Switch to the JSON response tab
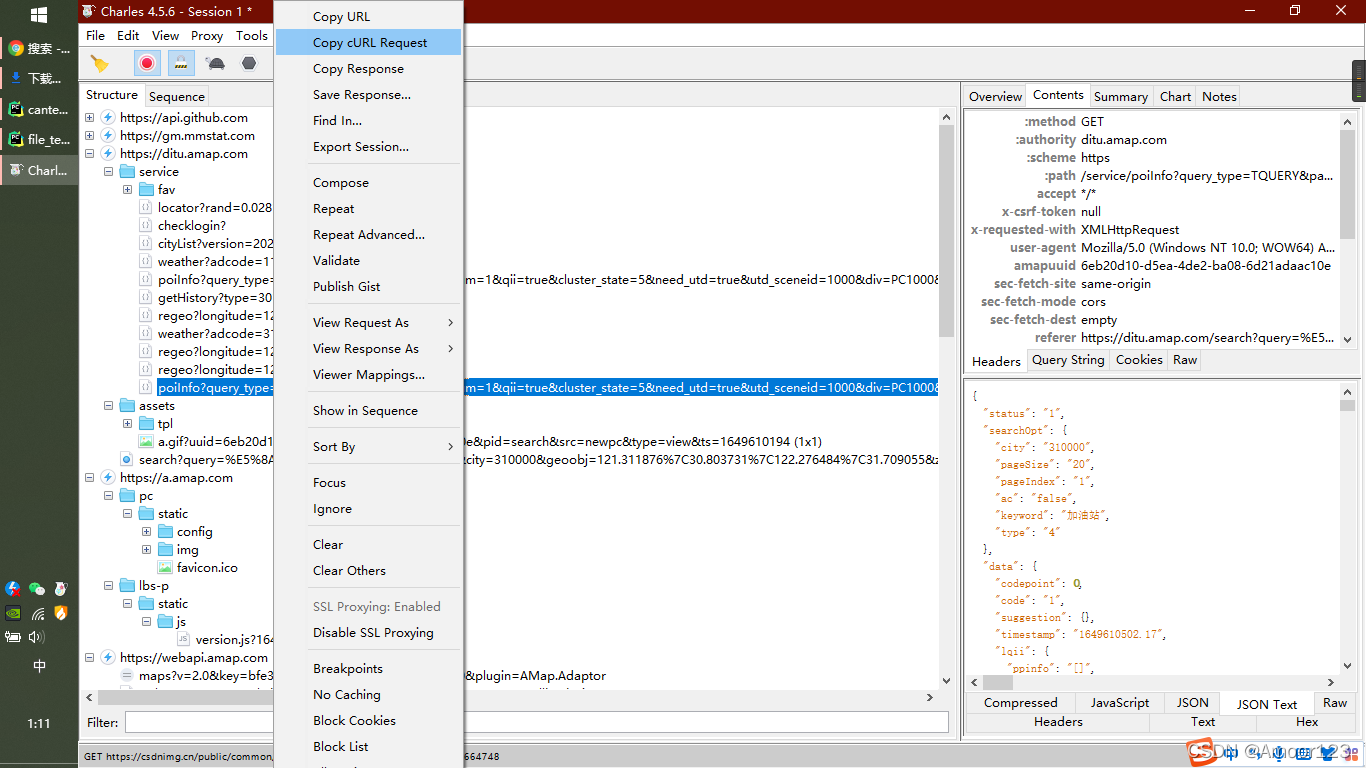The image size is (1366, 768). (x=1192, y=703)
